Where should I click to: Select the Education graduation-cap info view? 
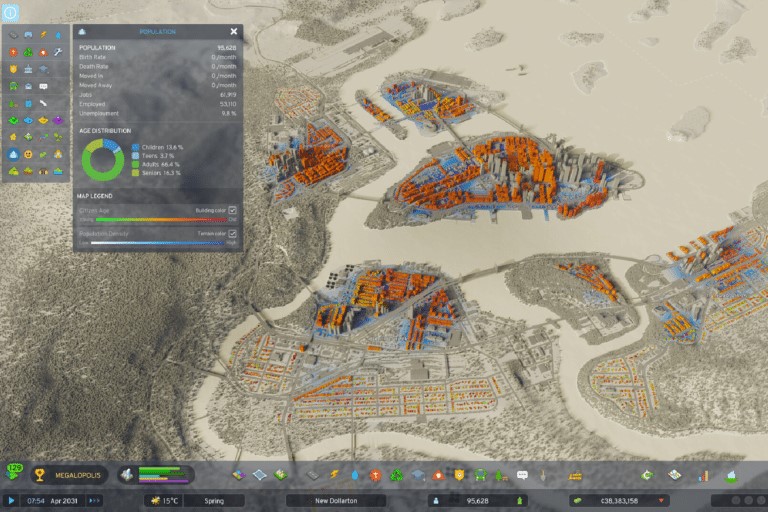44,69
